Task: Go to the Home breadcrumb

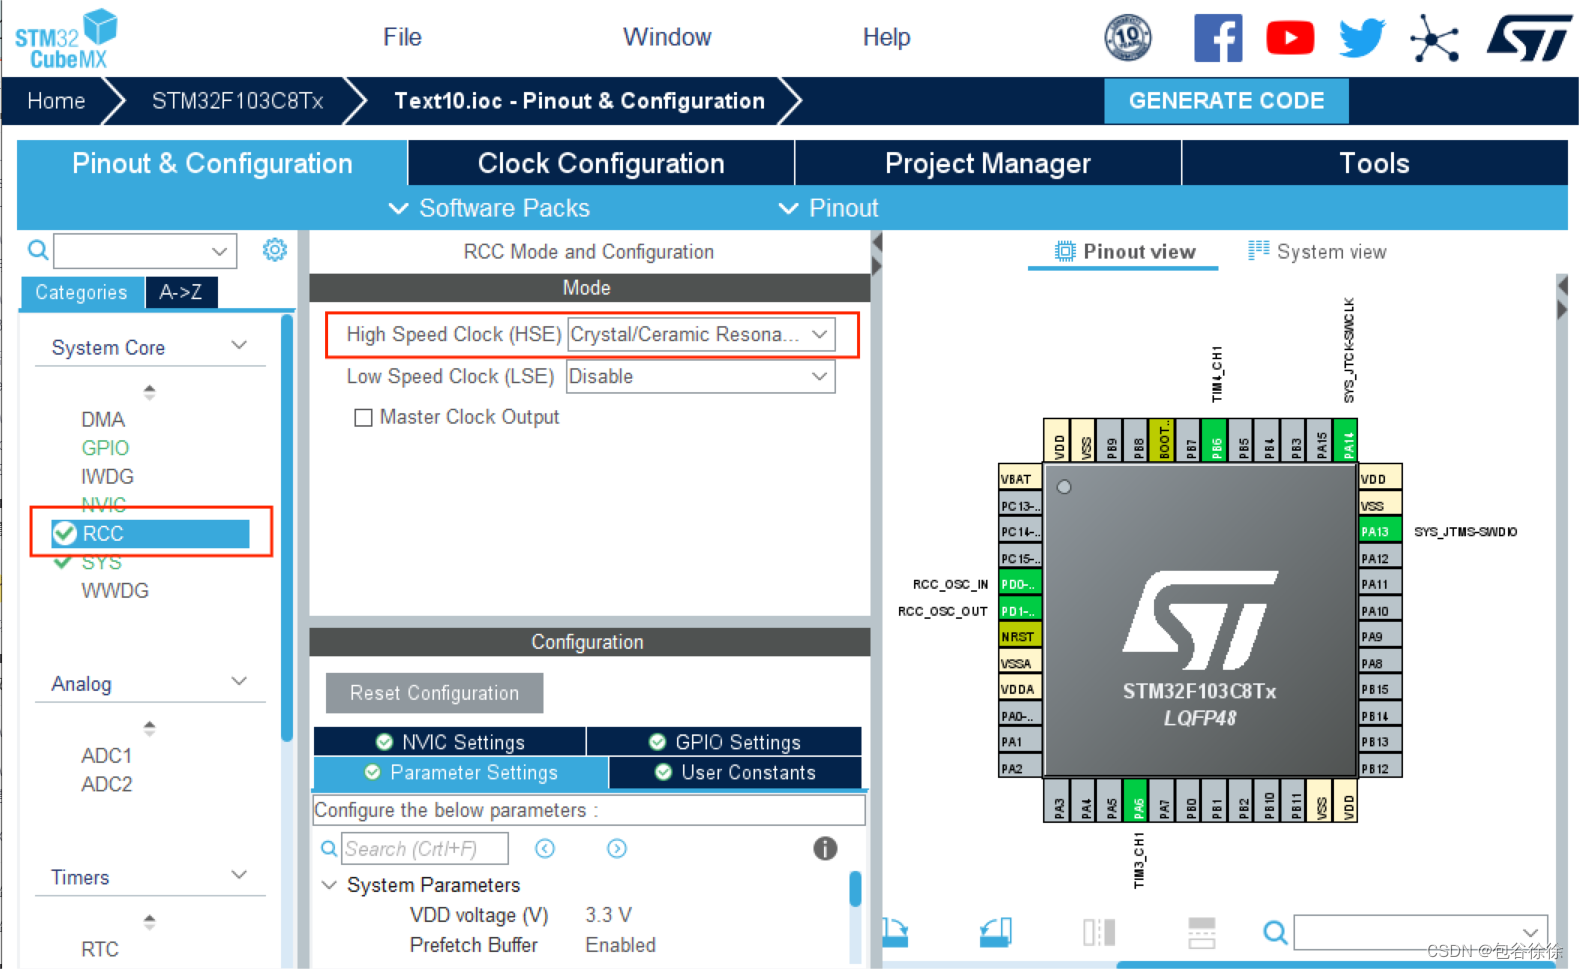Action: 56,101
